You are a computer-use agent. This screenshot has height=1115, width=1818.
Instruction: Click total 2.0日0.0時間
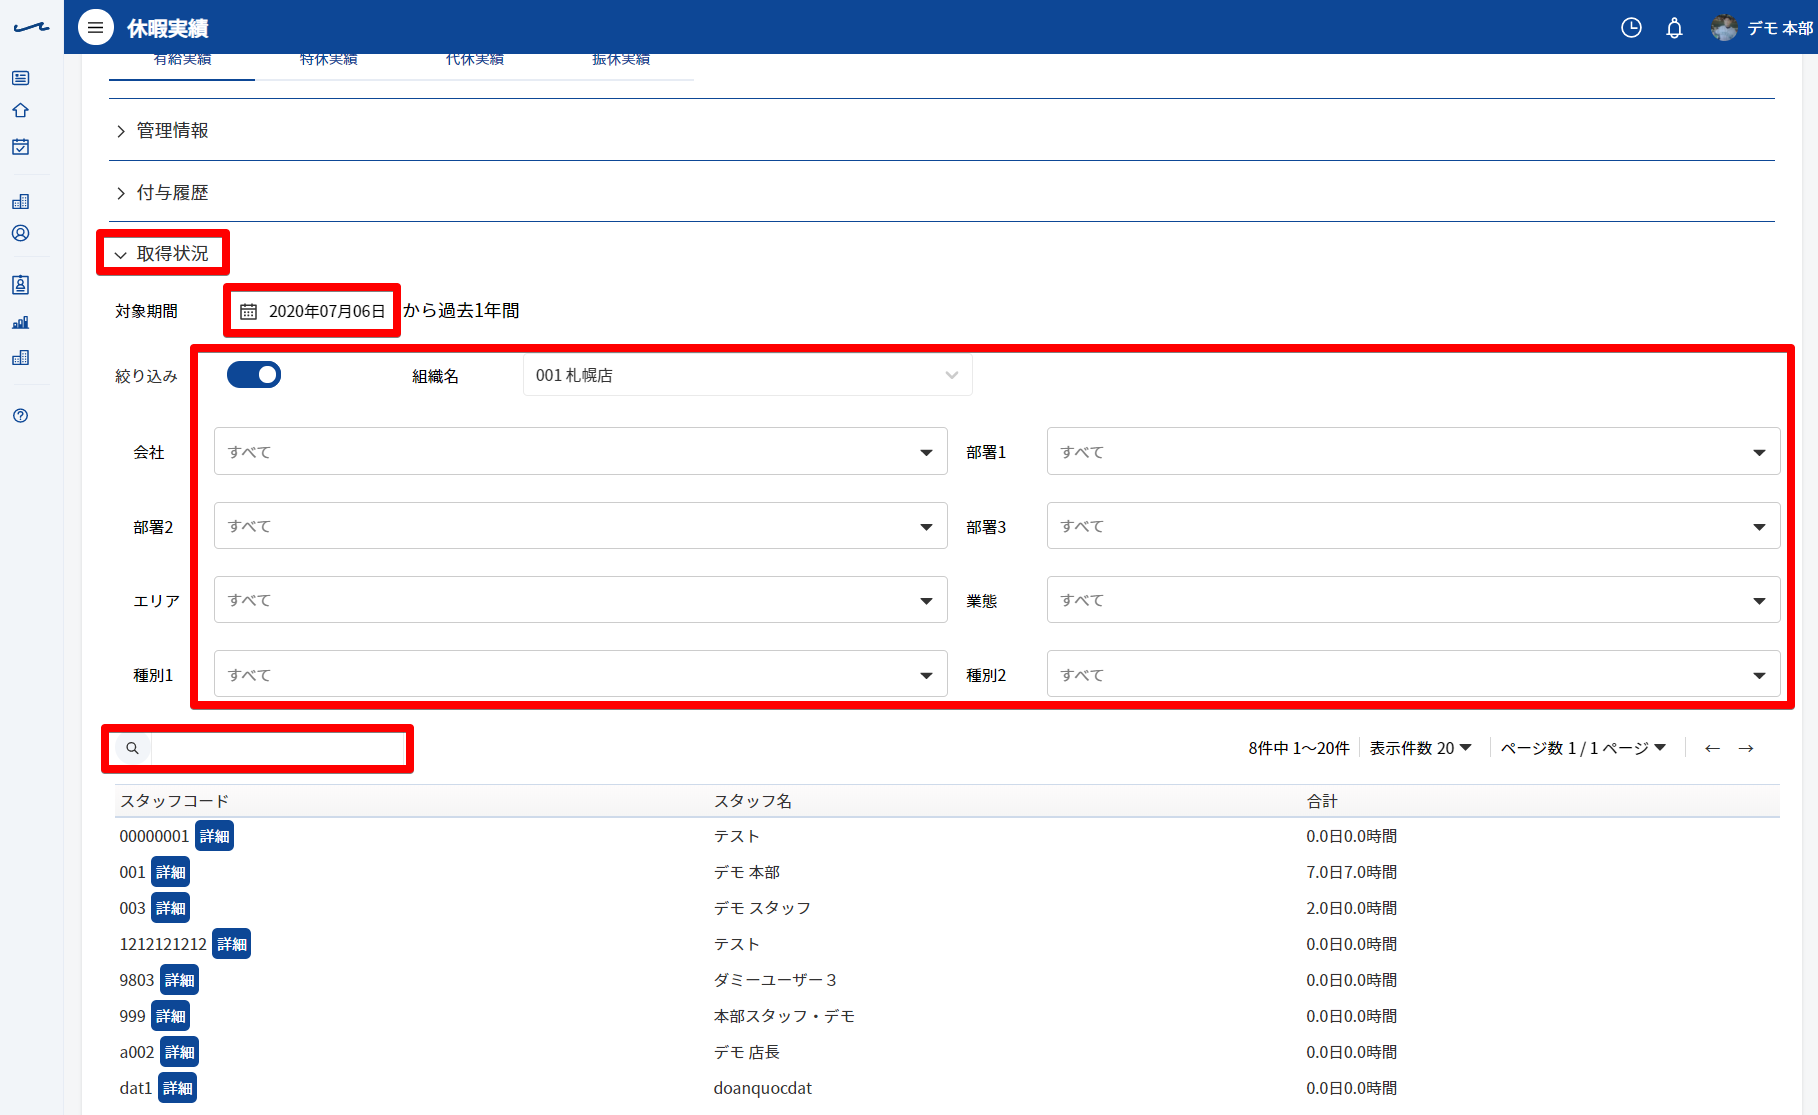click(x=1351, y=908)
